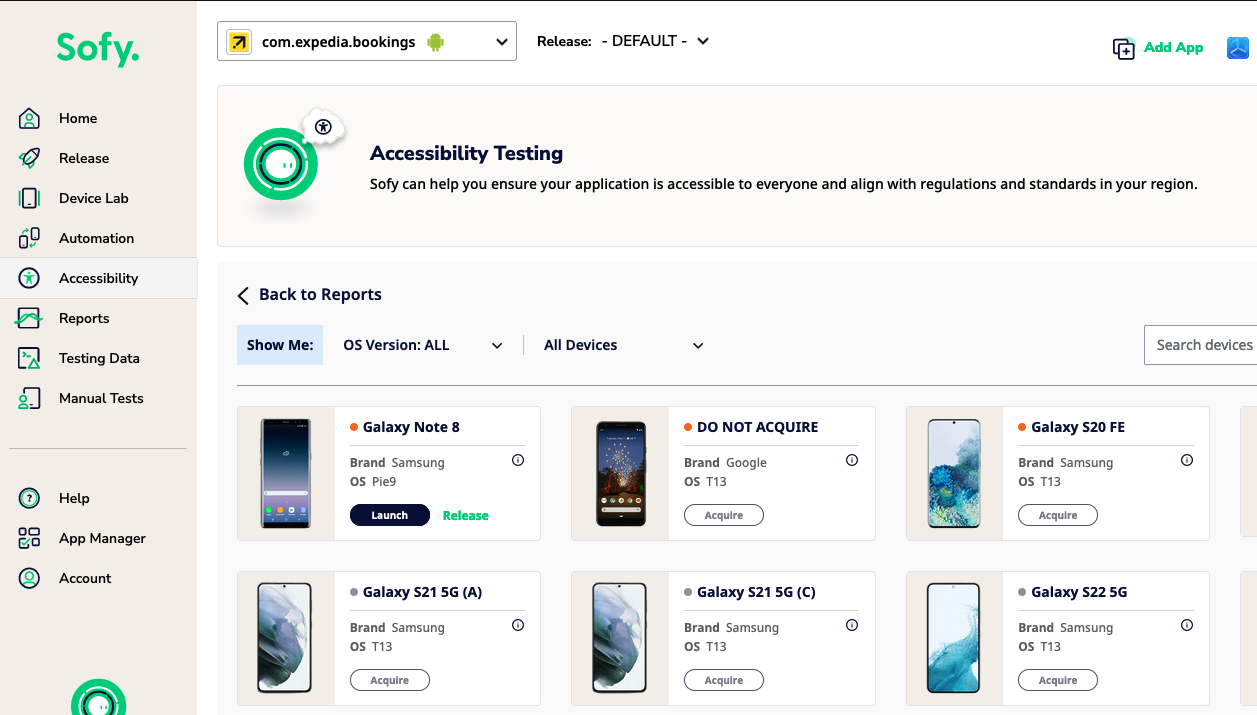Screen dimensions: 1257x715
Task: Click the Help question mark icon
Action: (x=29, y=498)
